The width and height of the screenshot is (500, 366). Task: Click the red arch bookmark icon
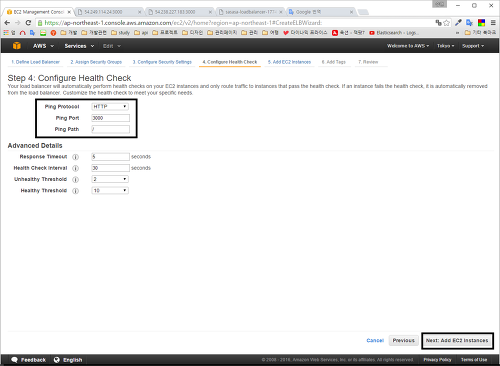click(23, 33)
